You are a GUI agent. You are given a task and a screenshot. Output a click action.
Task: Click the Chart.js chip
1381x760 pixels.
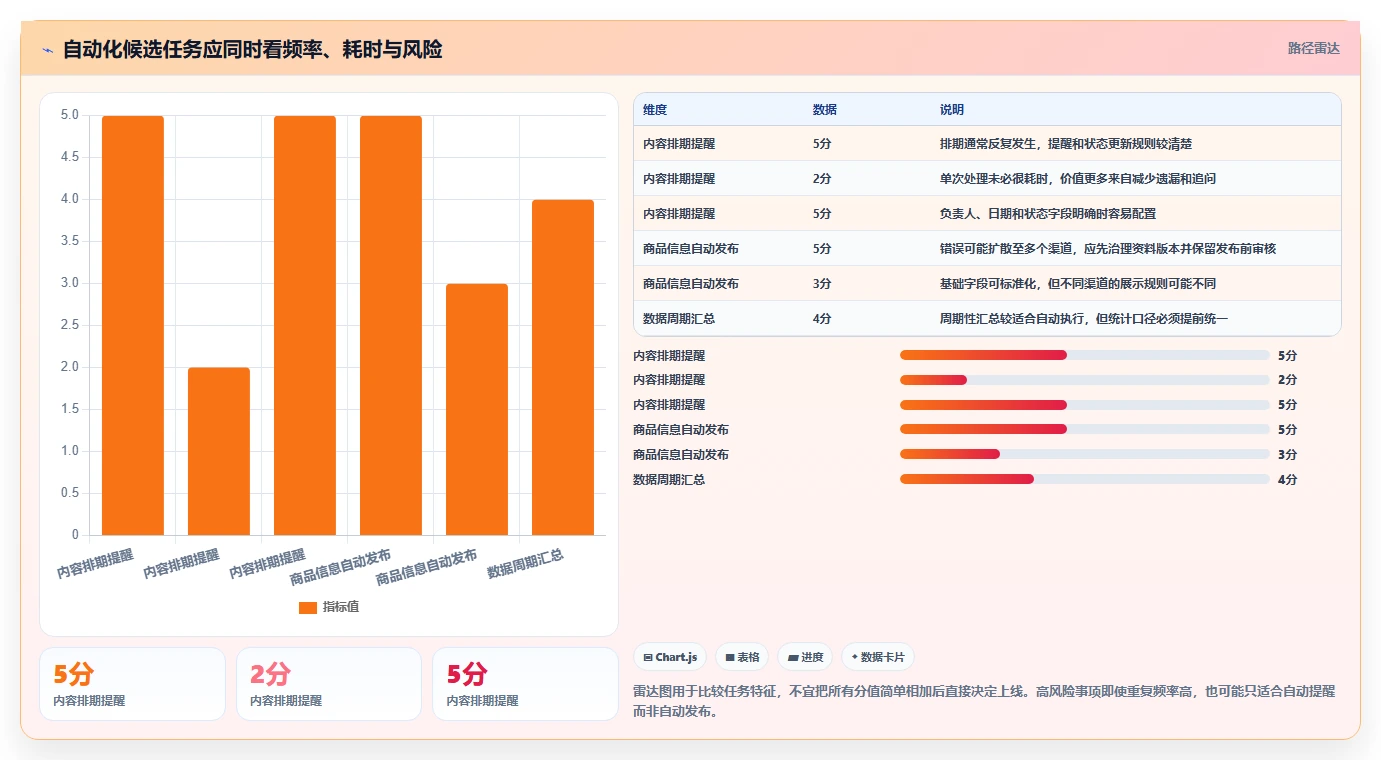point(670,657)
